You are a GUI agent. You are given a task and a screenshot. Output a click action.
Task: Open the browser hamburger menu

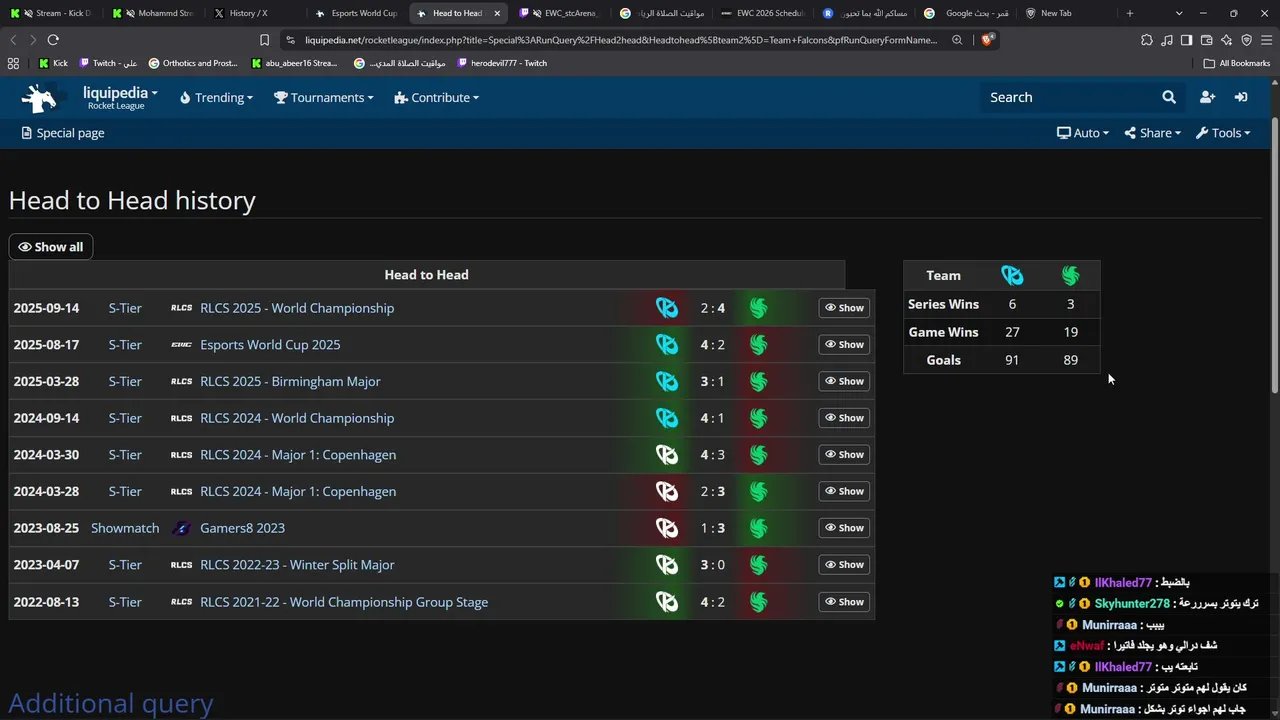click(1266, 40)
